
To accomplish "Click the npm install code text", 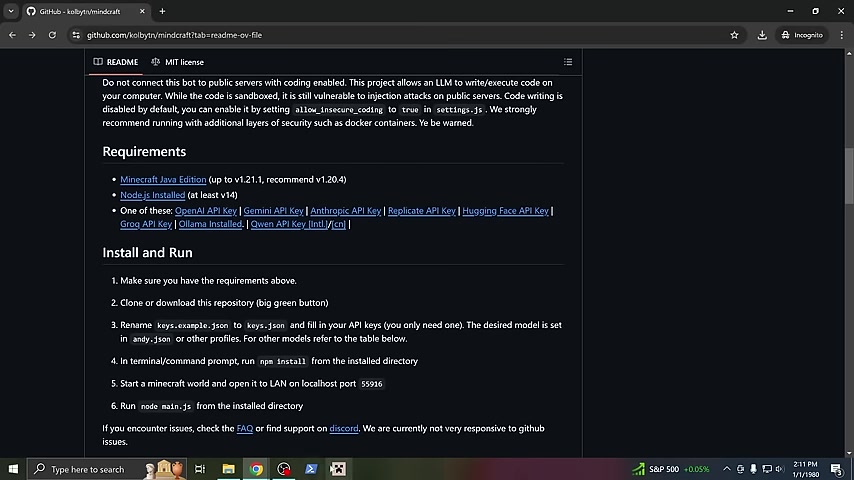I will point(283,361).
